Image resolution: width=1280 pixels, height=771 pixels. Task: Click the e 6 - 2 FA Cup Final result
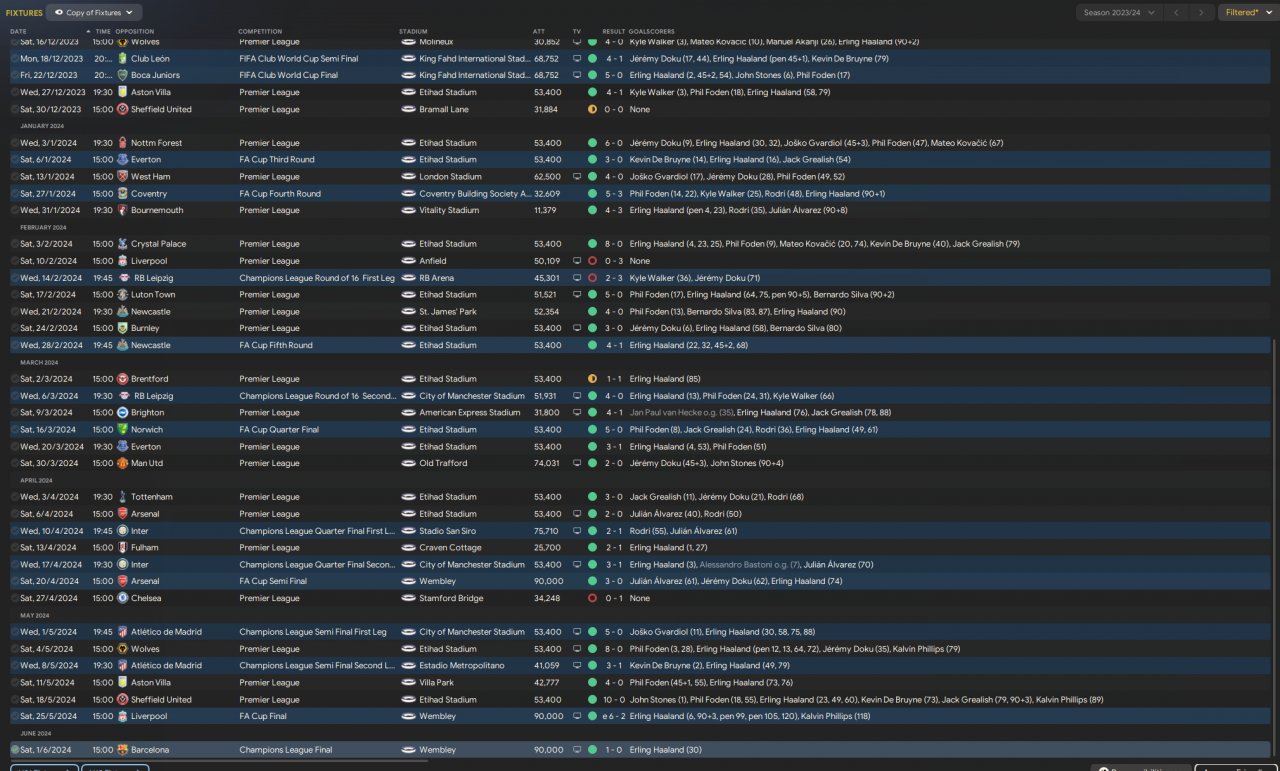[614, 716]
